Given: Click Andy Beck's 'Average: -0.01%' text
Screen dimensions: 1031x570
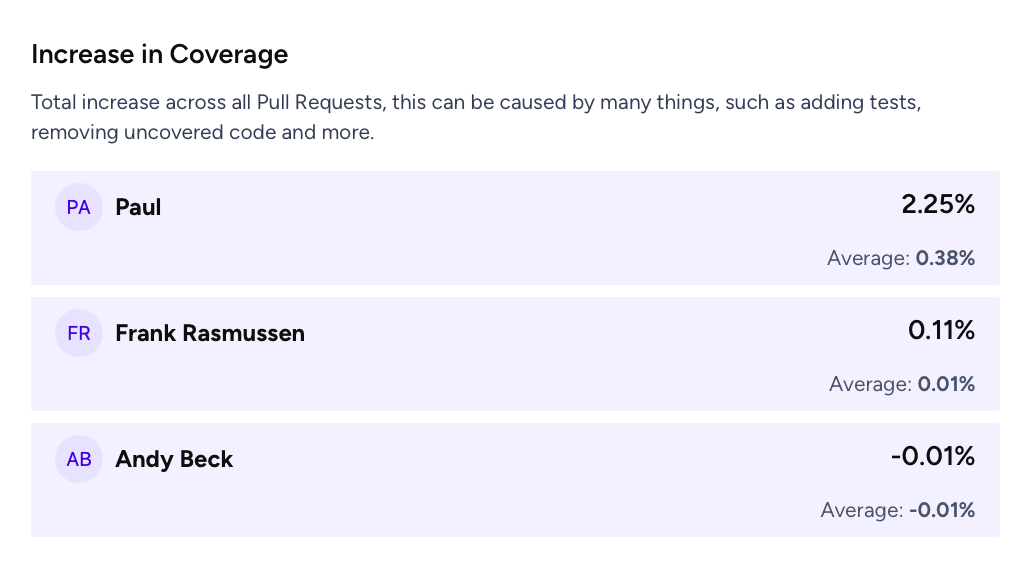Looking at the screenshot, I should pos(897,510).
